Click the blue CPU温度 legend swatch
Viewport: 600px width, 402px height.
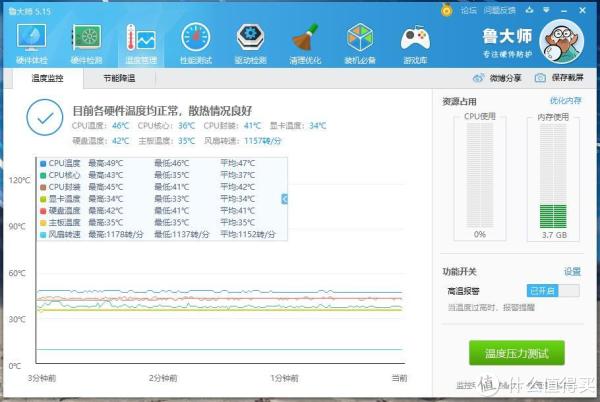43,164
